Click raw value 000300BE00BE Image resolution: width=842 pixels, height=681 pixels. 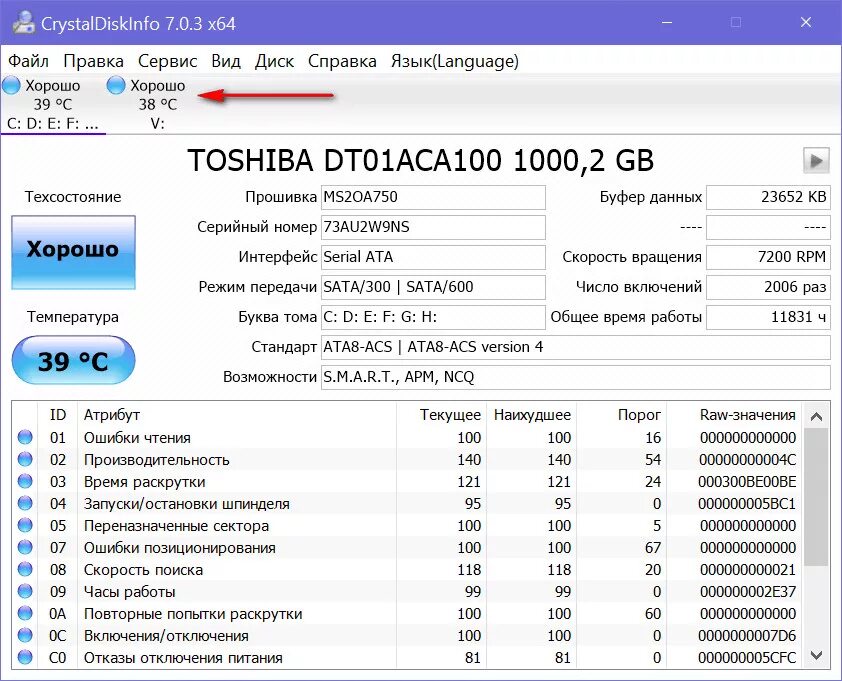(x=747, y=482)
